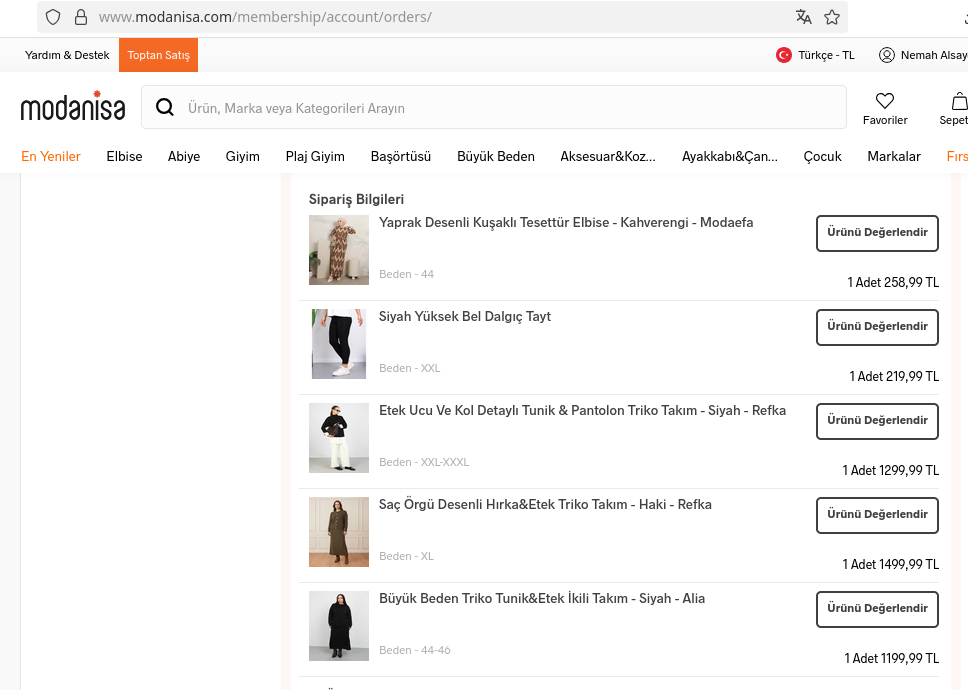Bookmark this page with star icon
The image size is (968, 690).
pyautogui.click(x=832, y=17)
